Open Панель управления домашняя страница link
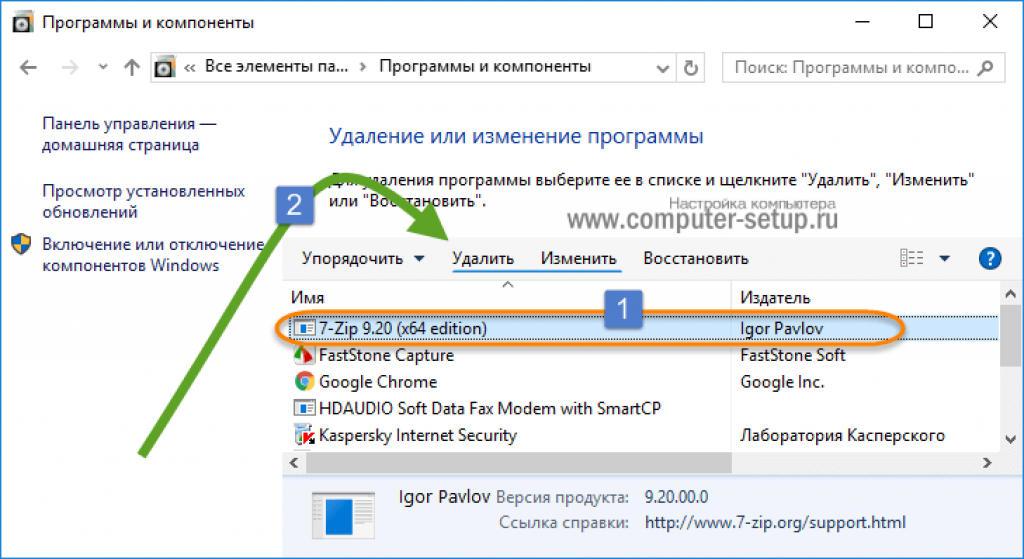 coord(129,134)
